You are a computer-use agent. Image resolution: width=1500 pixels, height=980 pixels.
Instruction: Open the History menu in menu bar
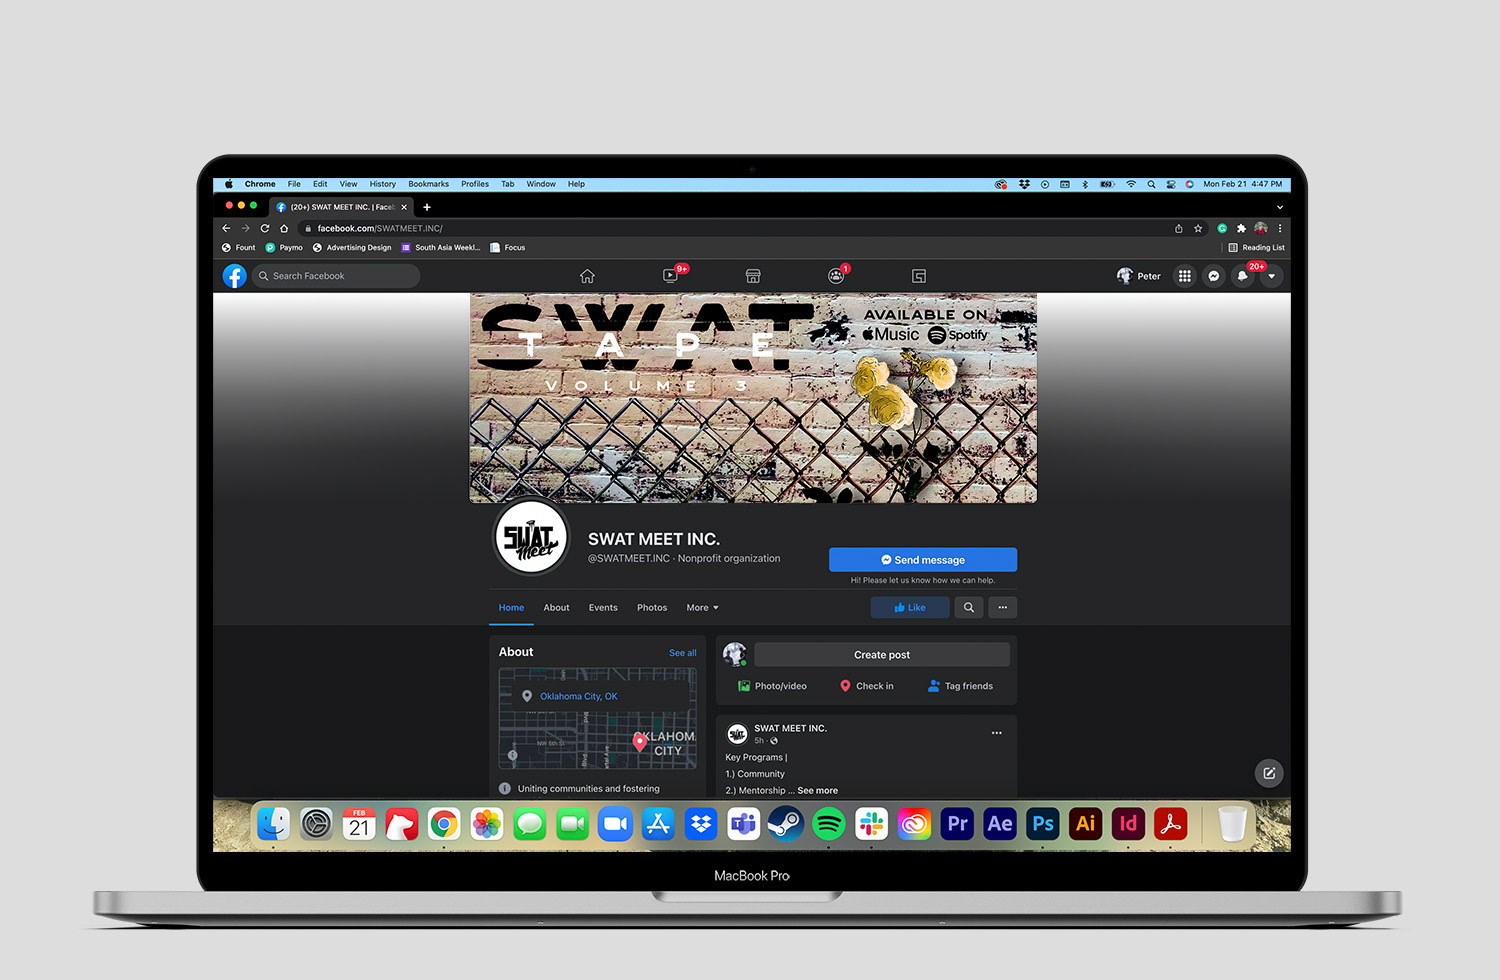(x=383, y=184)
